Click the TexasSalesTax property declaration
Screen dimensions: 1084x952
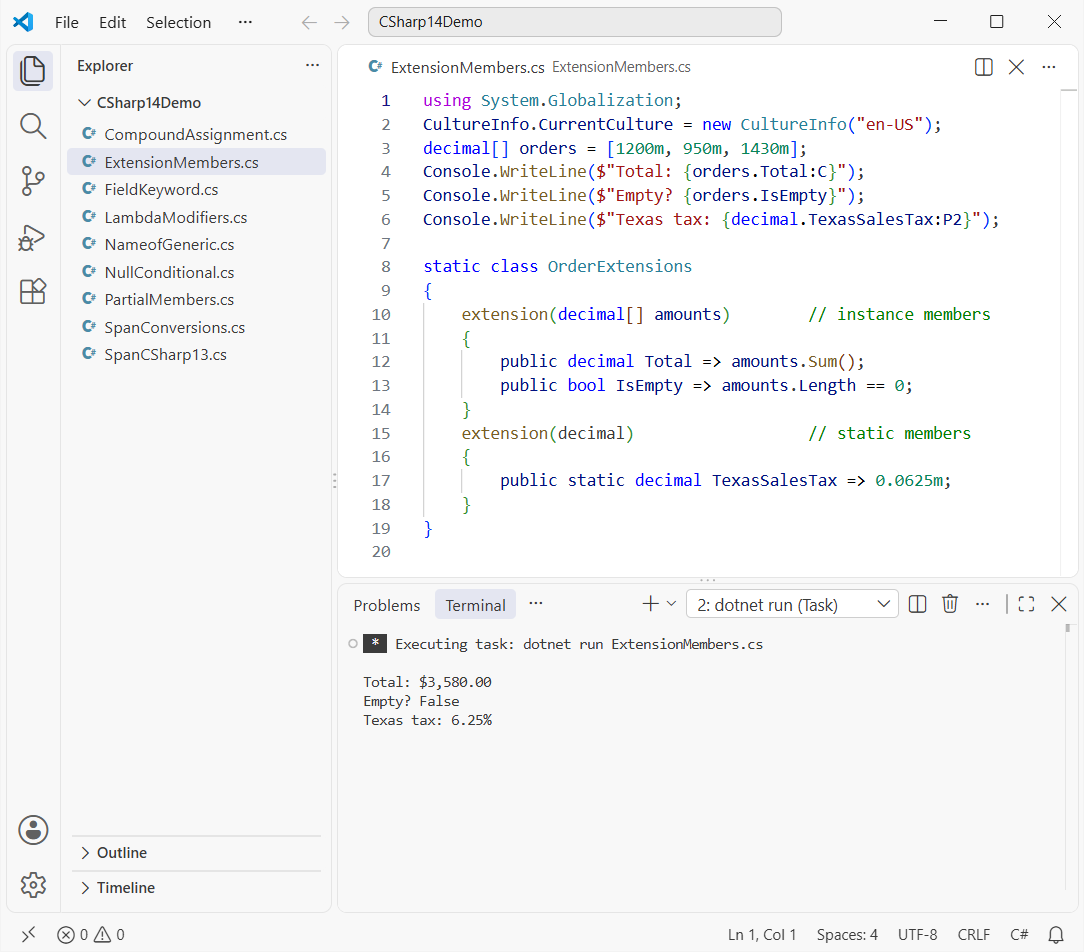(x=774, y=480)
